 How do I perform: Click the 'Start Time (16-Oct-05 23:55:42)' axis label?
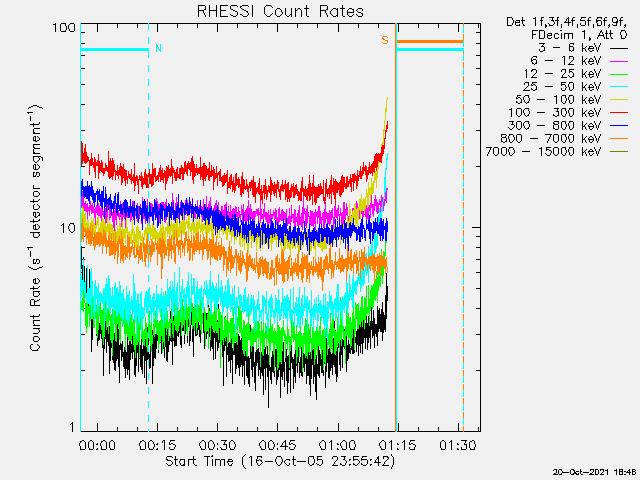click(x=280, y=462)
